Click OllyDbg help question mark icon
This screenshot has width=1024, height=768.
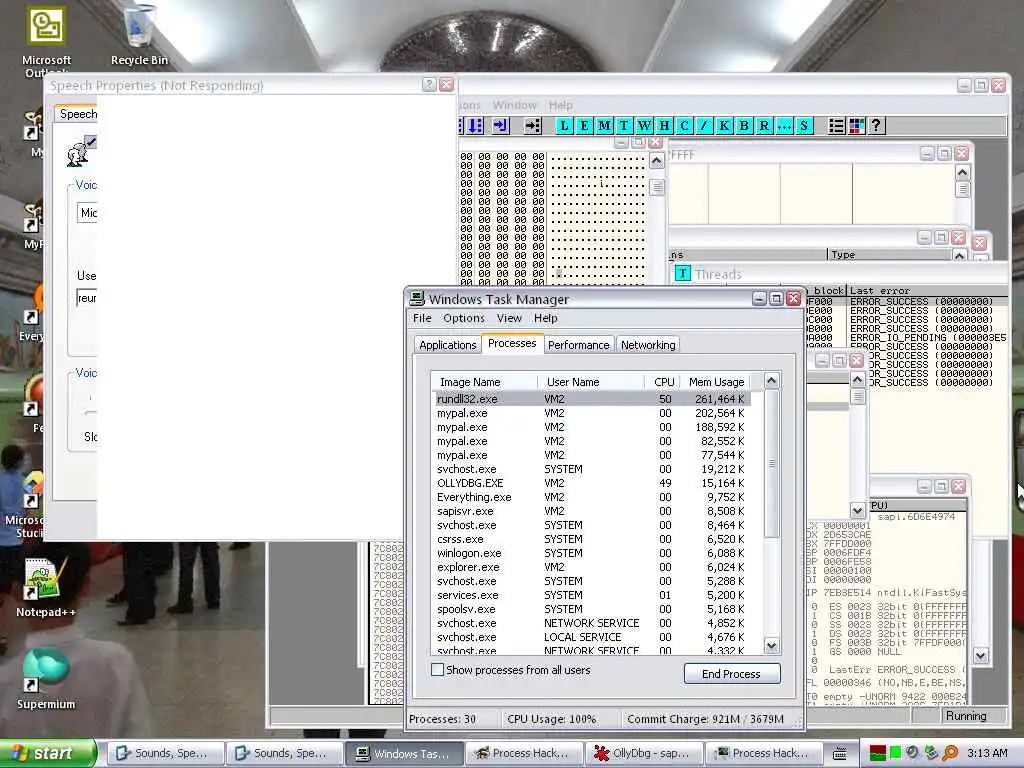876,126
